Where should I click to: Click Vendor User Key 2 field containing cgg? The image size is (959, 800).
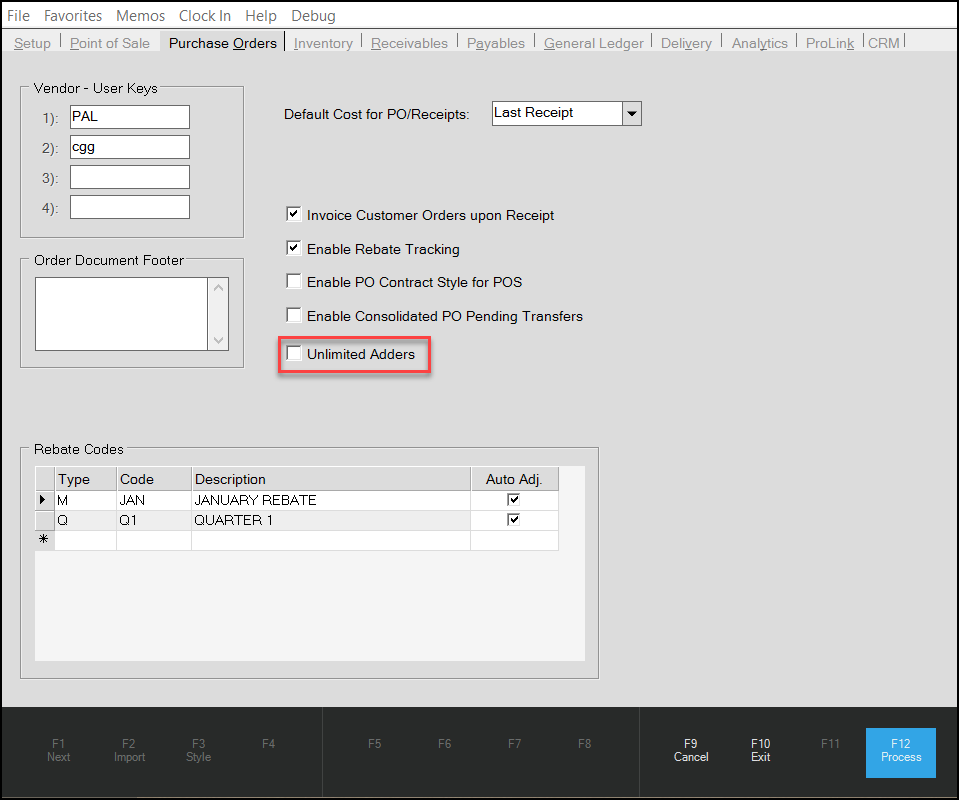[130, 147]
